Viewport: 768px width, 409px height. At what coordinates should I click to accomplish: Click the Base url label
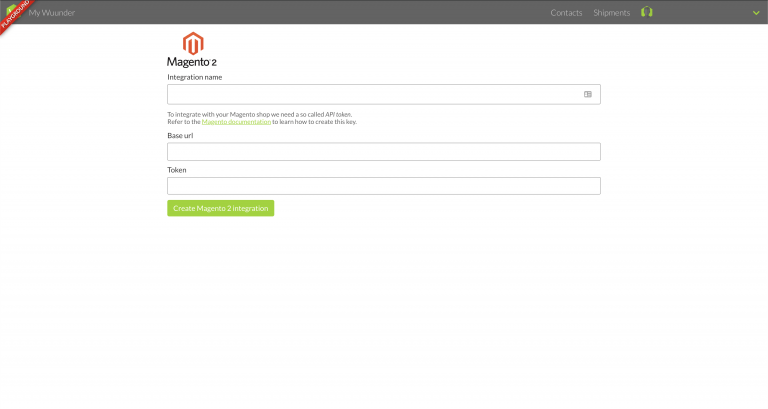180,136
